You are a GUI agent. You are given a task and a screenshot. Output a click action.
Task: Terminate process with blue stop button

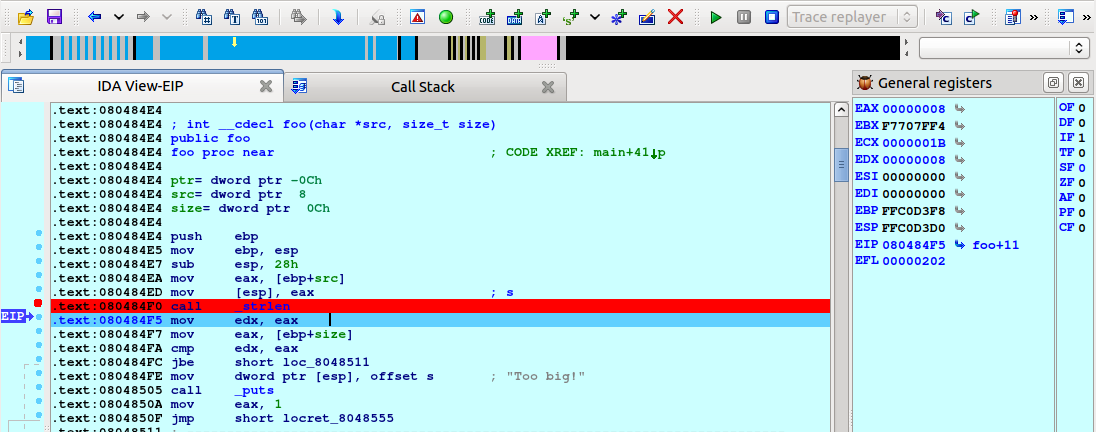pos(771,17)
